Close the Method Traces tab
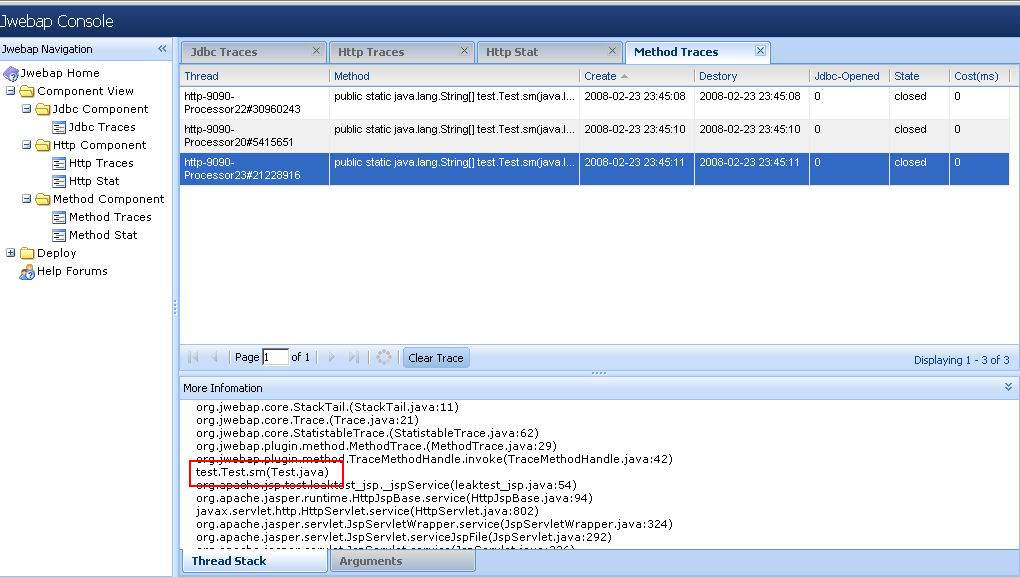 tap(760, 51)
